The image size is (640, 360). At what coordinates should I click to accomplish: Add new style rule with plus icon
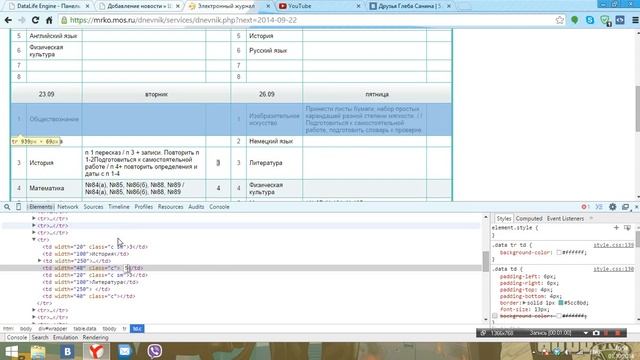pos(616,227)
